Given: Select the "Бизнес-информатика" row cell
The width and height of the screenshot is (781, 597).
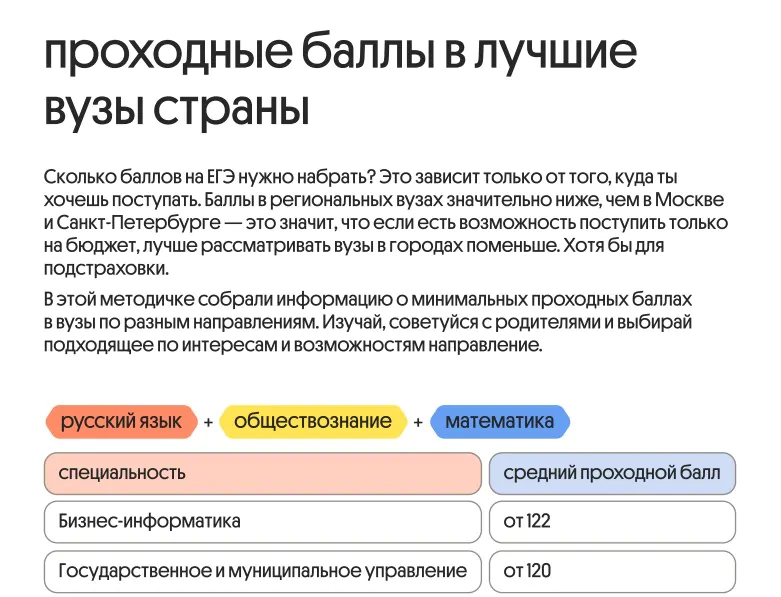Looking at the screenshot, I should 263,522.
